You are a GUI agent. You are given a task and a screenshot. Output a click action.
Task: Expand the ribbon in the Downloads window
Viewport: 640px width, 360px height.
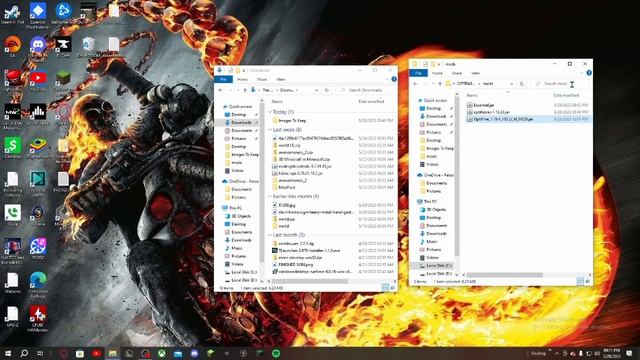tap(387, 79)
